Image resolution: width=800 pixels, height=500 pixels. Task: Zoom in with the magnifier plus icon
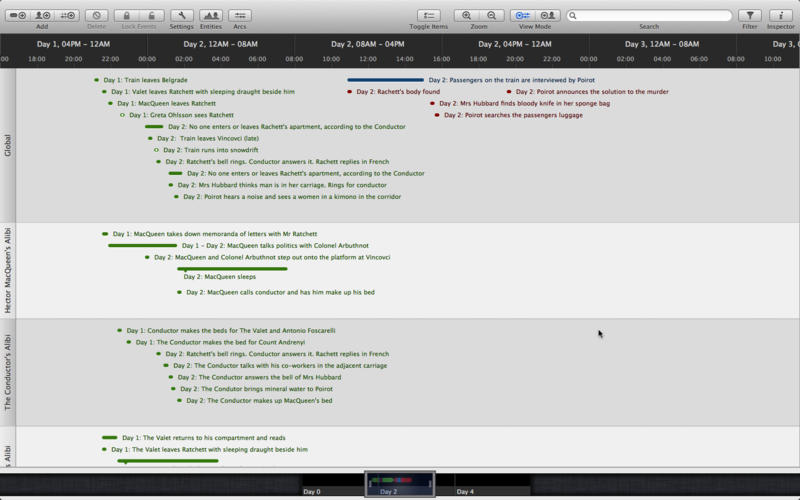pos(467,15)
